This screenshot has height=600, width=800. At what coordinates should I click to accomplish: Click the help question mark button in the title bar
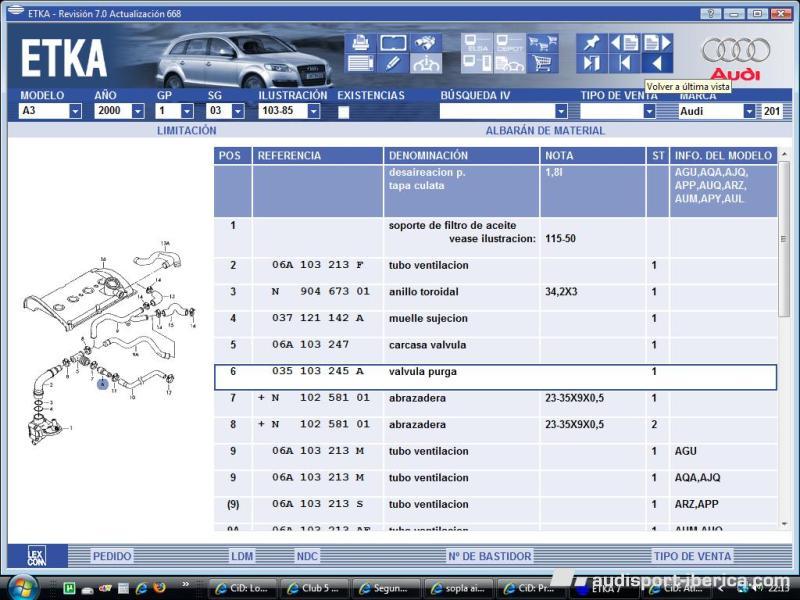tap(711, 14)
